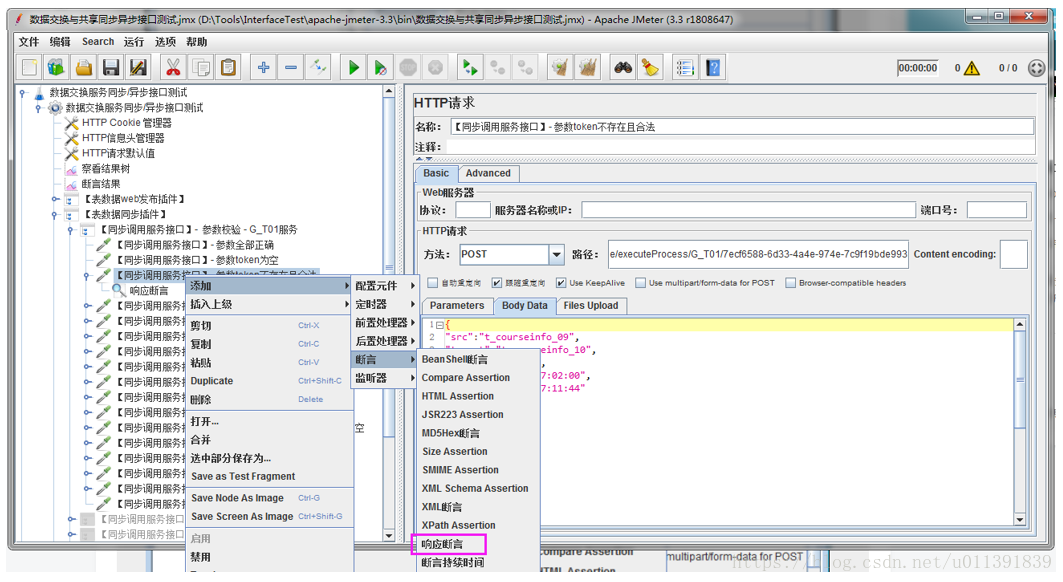Click the New test plan toolbar icon
1063x582 pixels.
[x=29, y=68]
